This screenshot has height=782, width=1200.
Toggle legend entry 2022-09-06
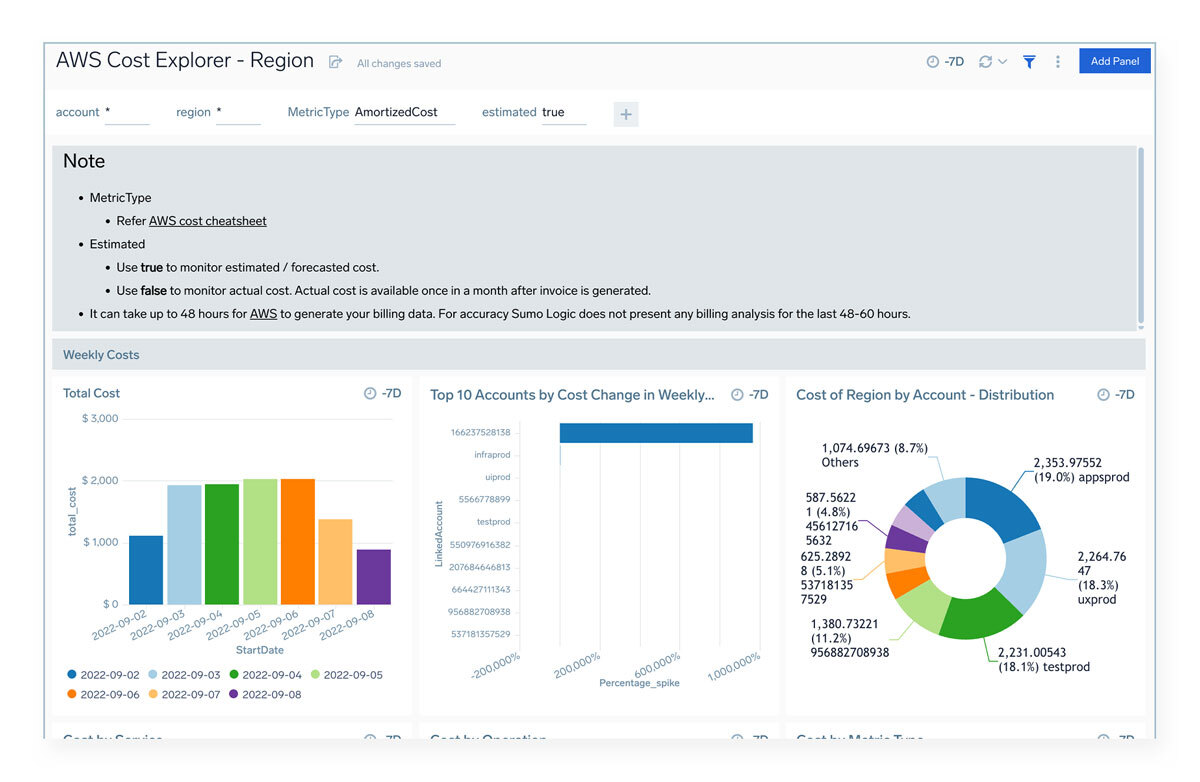(104, 694)
